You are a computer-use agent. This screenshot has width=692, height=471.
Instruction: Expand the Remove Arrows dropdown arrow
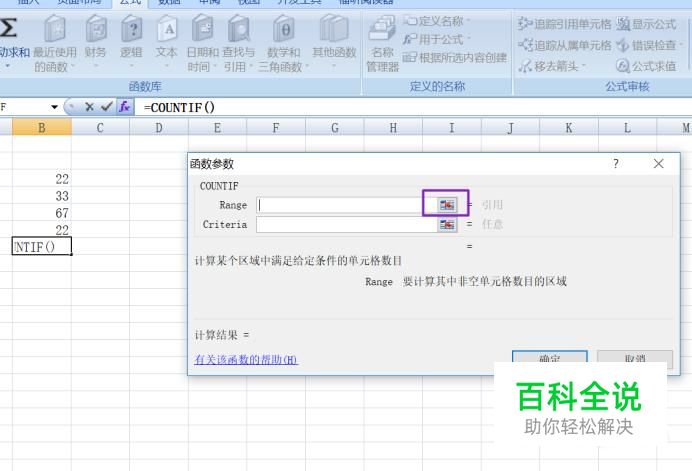tap(583, 66)
